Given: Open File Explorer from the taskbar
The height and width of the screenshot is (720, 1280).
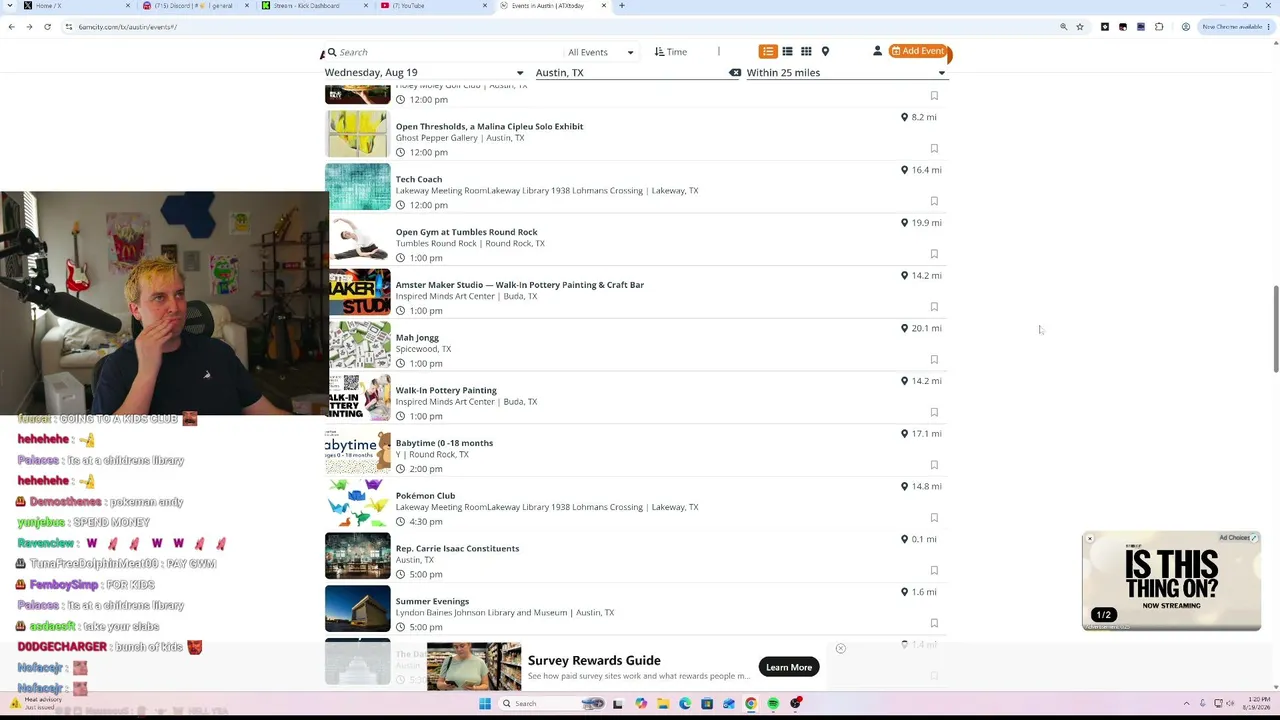Looking at the screenshot, I should [663, 704].
